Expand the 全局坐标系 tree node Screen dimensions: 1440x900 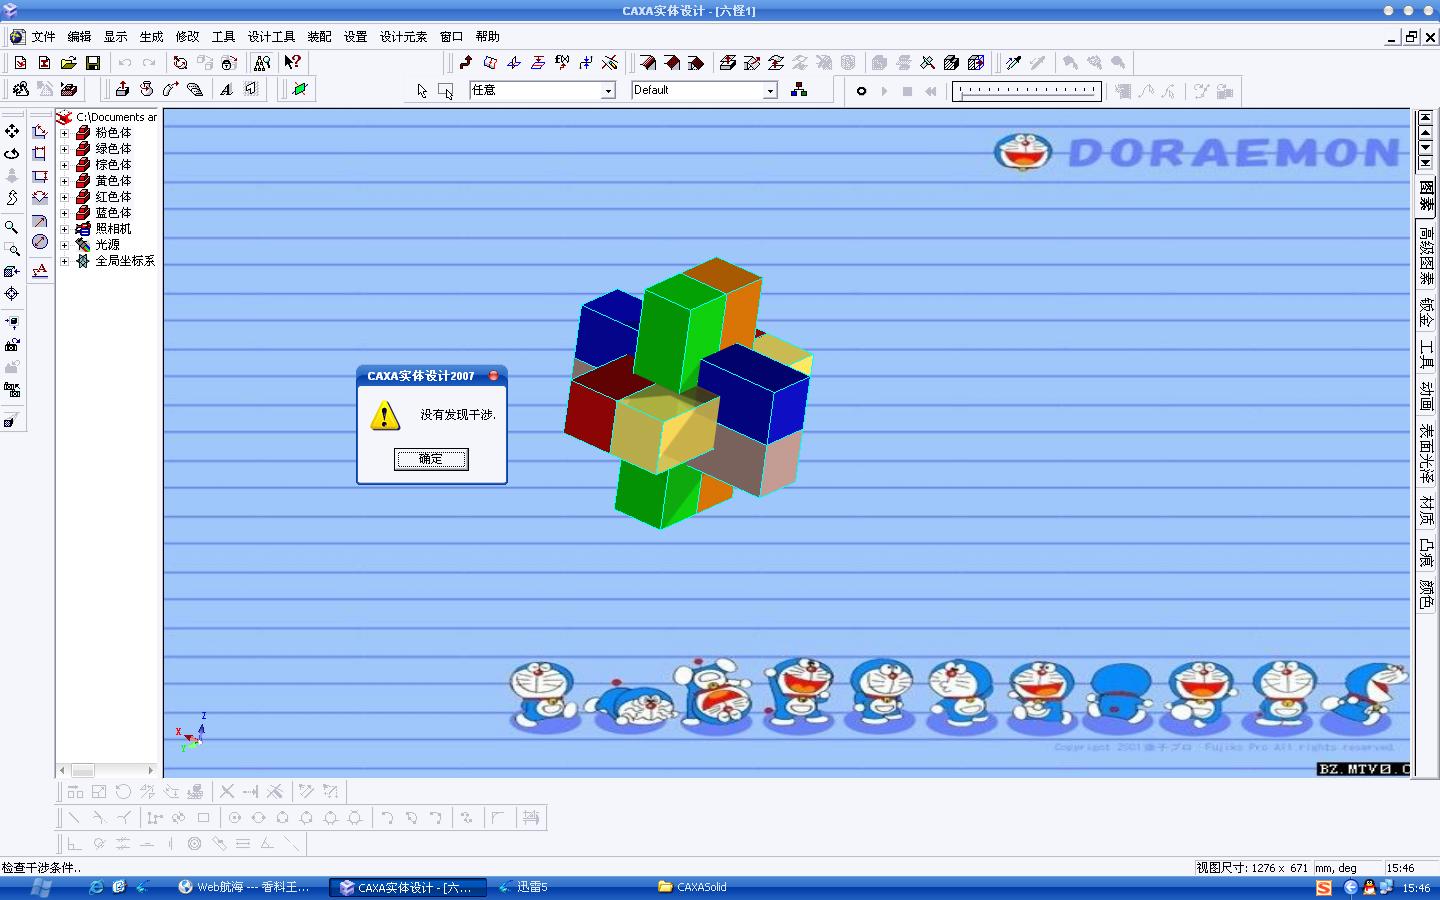click(x=64, y=261)
